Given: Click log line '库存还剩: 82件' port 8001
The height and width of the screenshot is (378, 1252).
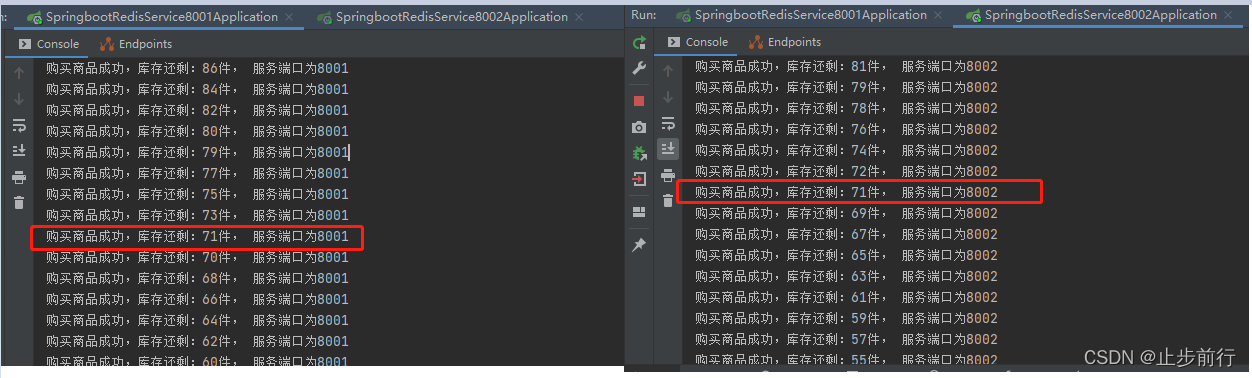Looking at the screenshot, I should point(197,110).
